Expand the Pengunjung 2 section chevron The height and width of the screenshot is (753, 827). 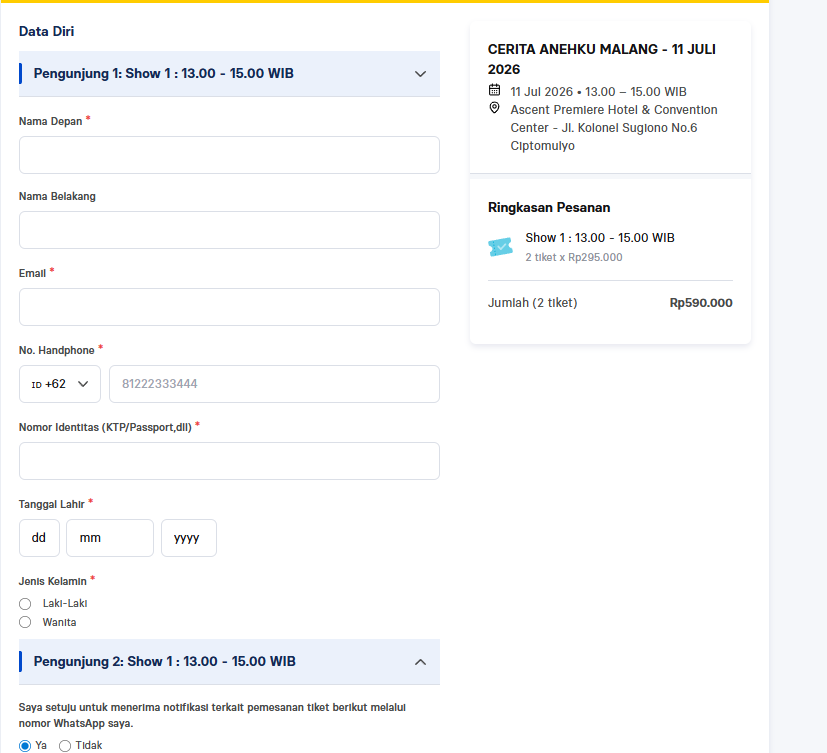[420, 662]
